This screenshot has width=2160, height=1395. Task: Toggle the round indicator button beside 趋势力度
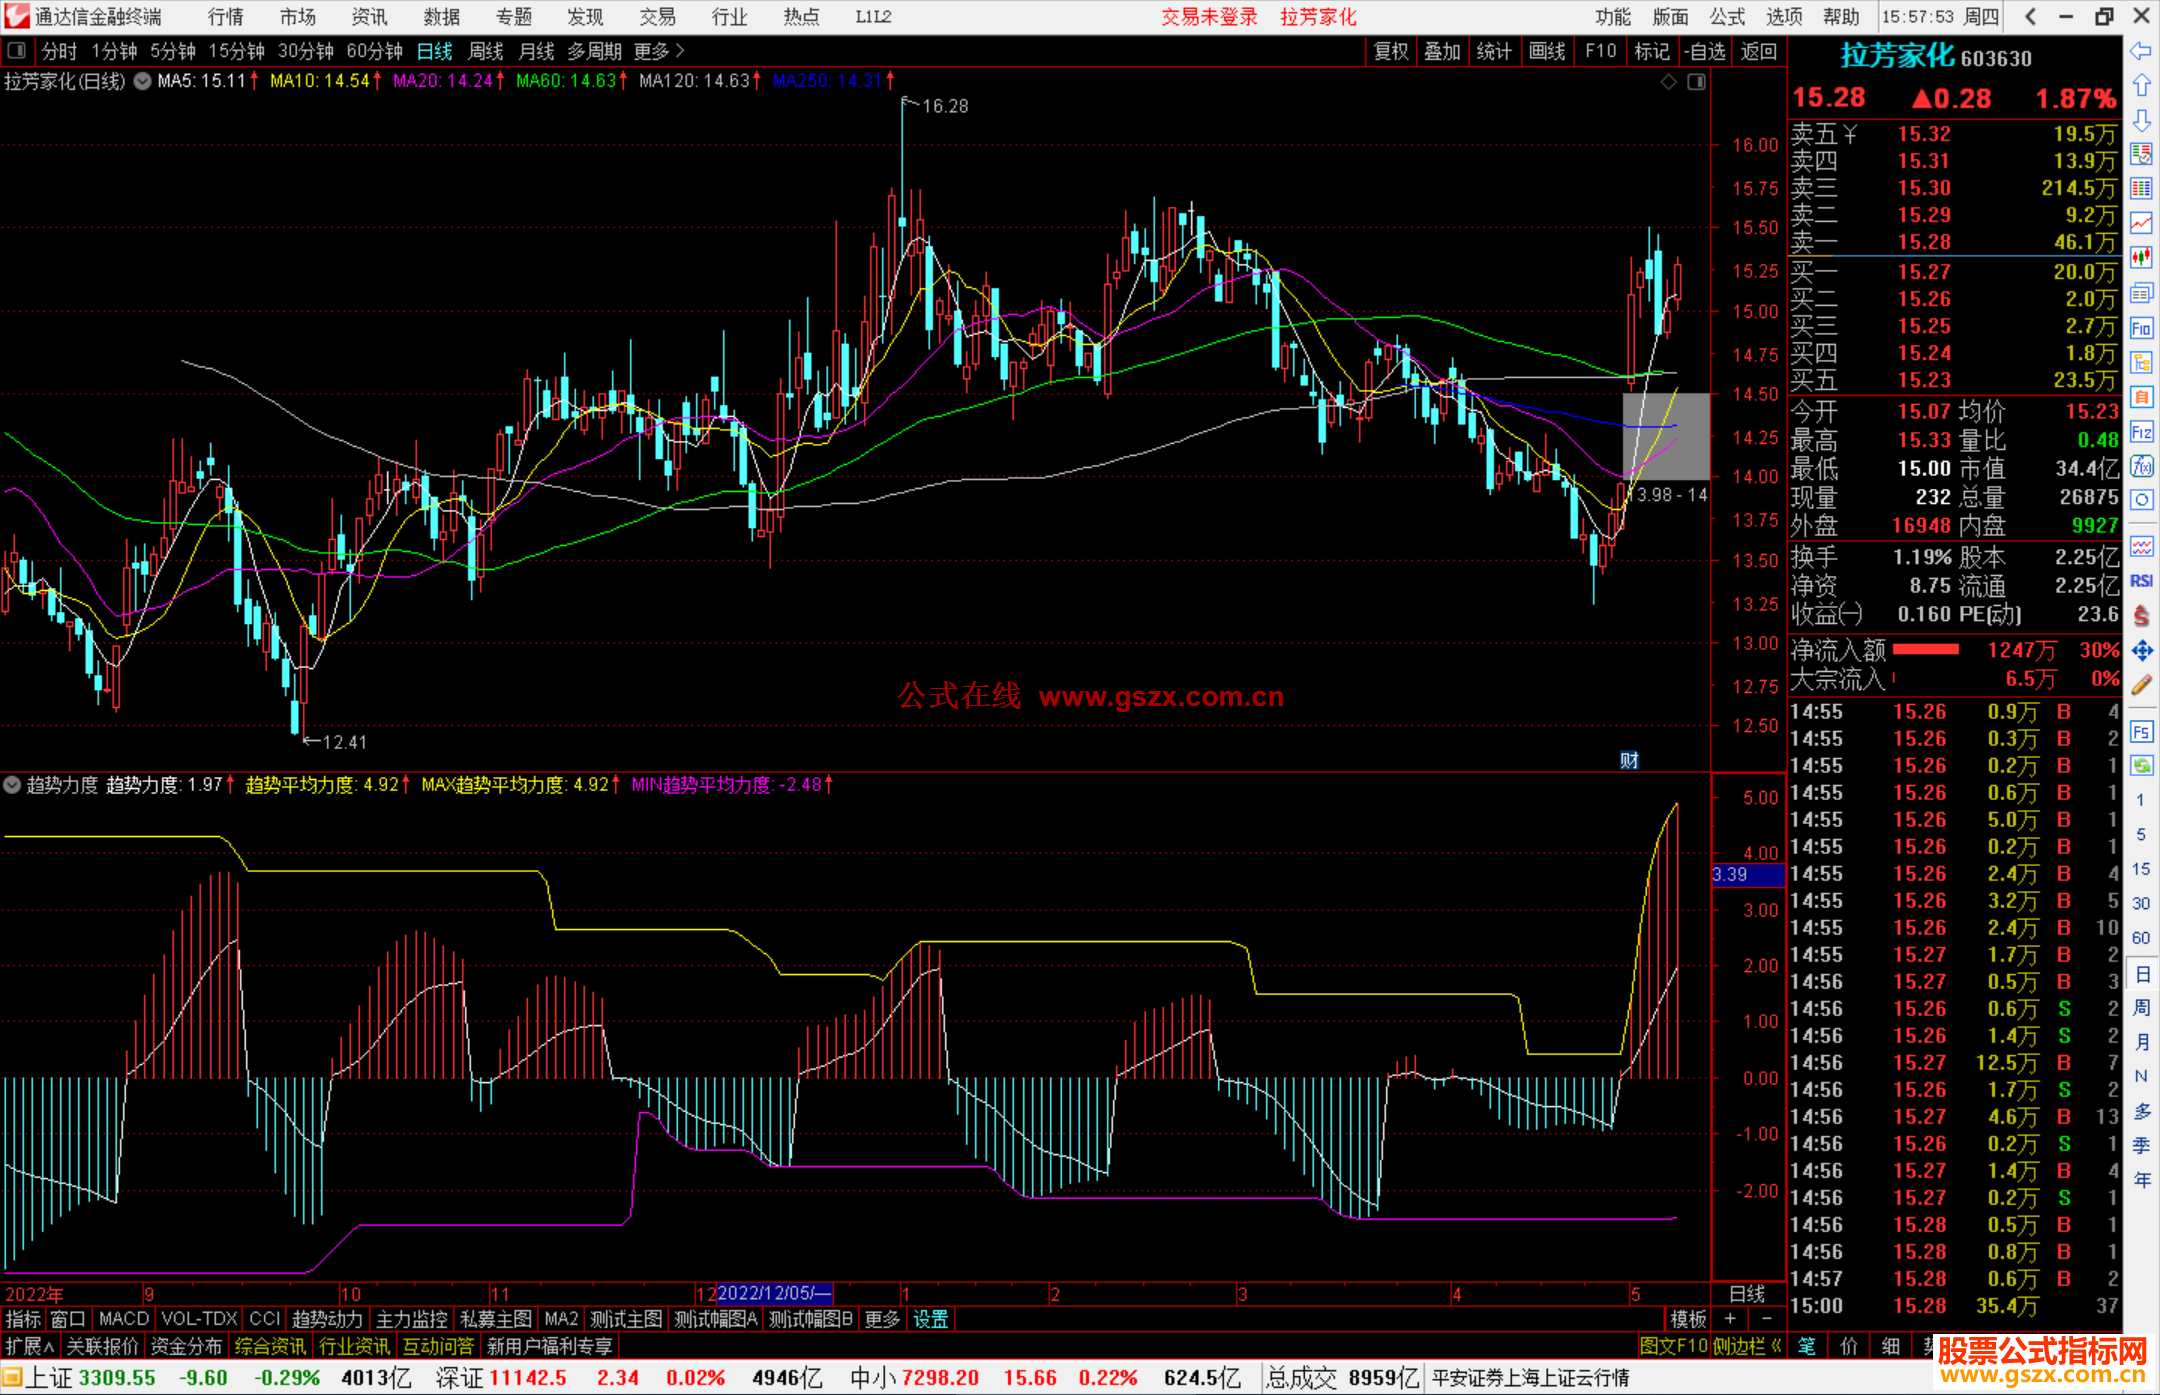[x=12, y=785]
